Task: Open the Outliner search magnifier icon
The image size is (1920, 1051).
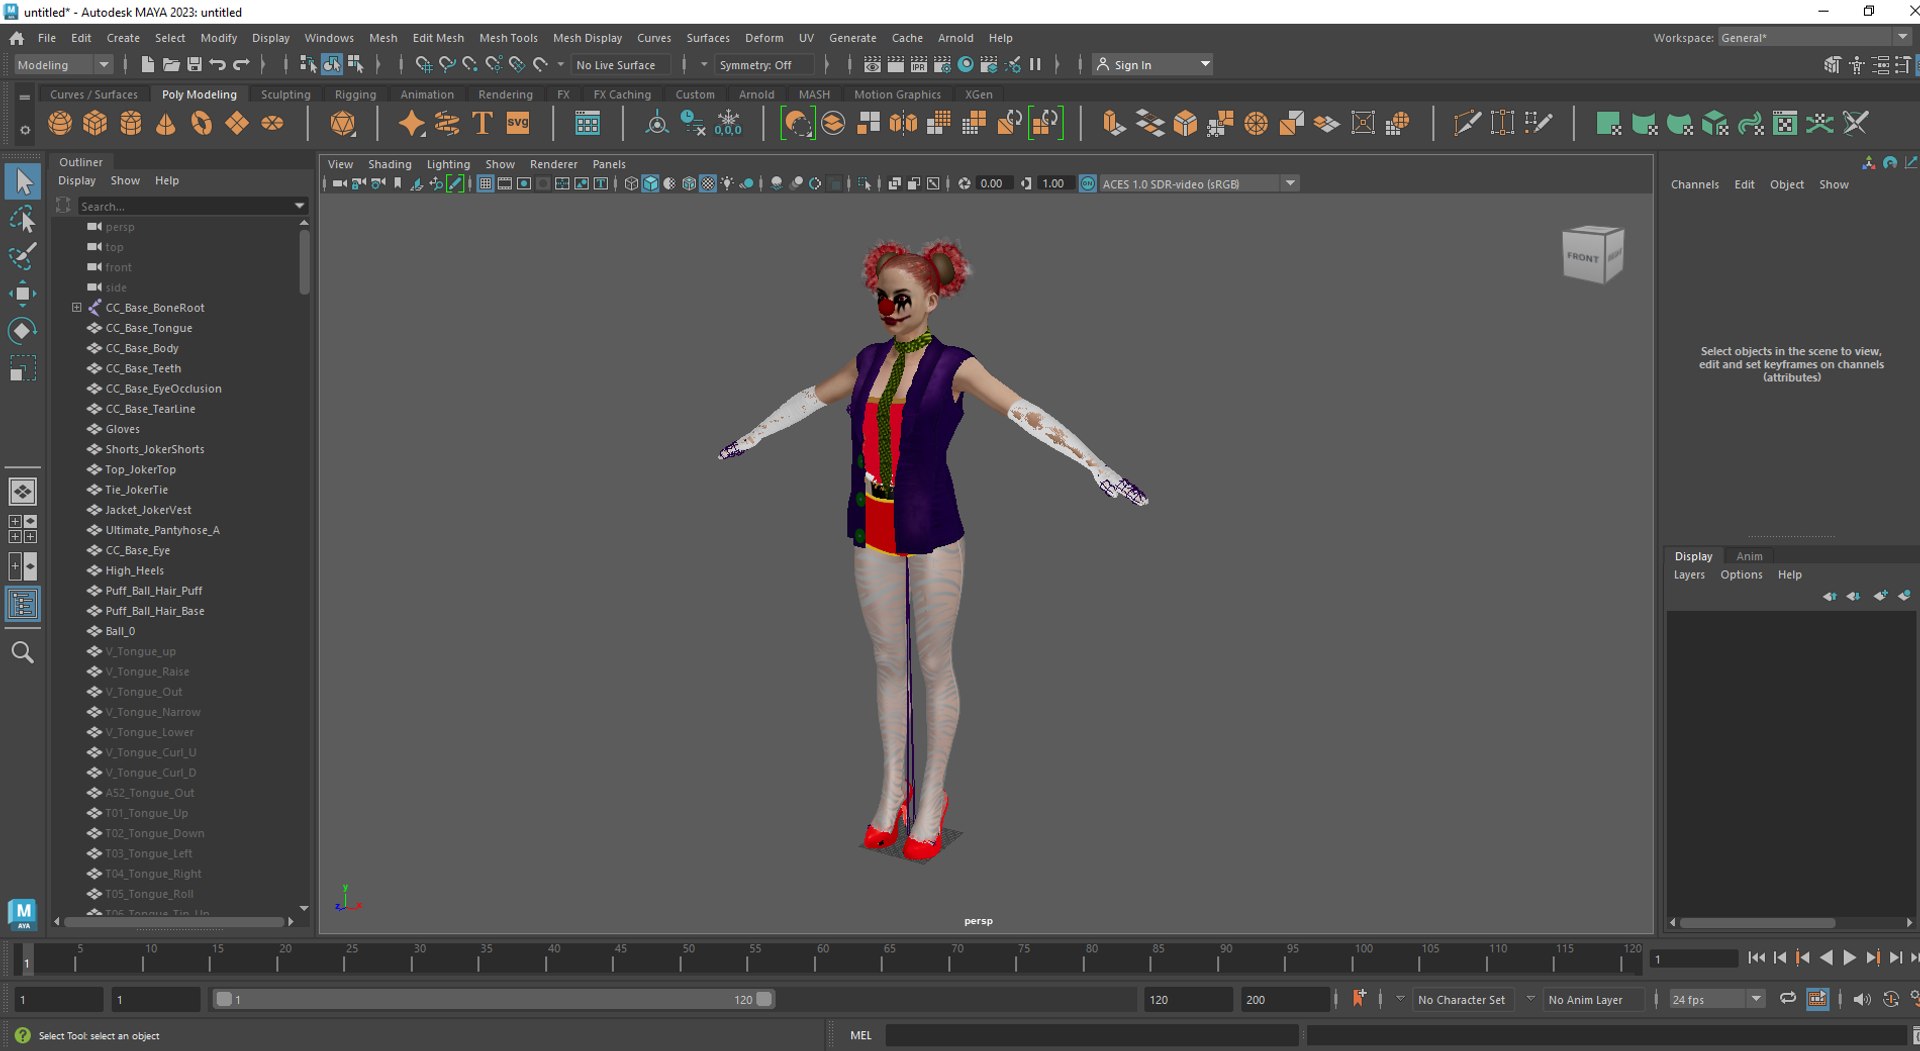Action: click(x=22, y=652)
